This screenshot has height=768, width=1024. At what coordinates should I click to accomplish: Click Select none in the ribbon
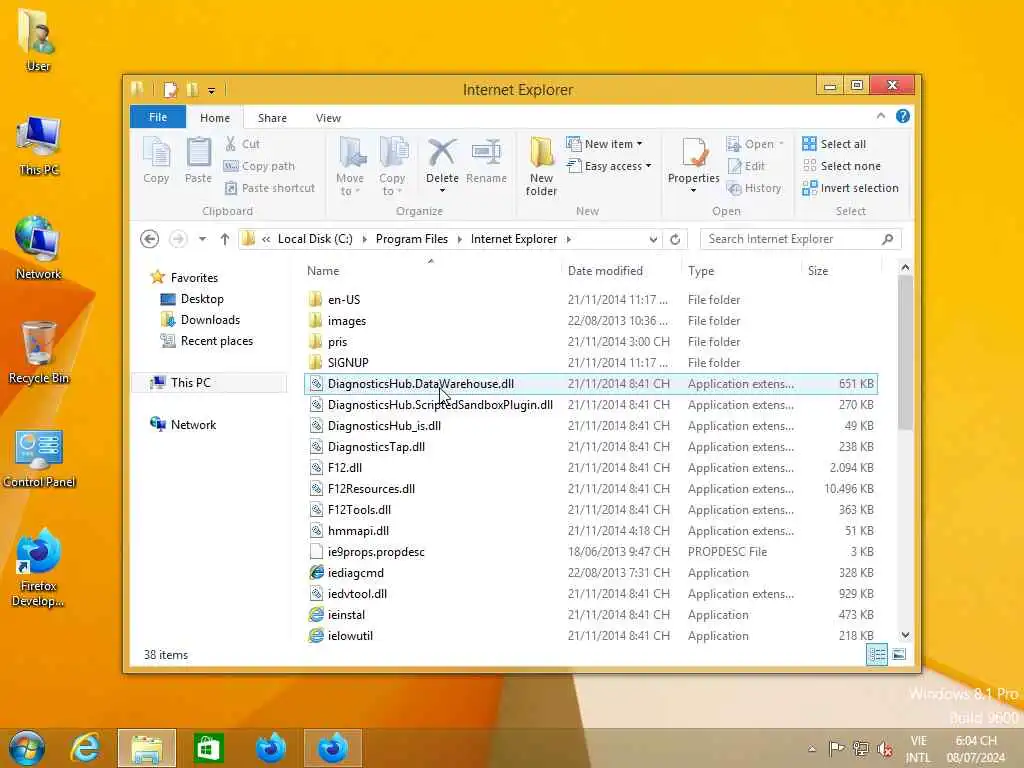pos(842,166)
